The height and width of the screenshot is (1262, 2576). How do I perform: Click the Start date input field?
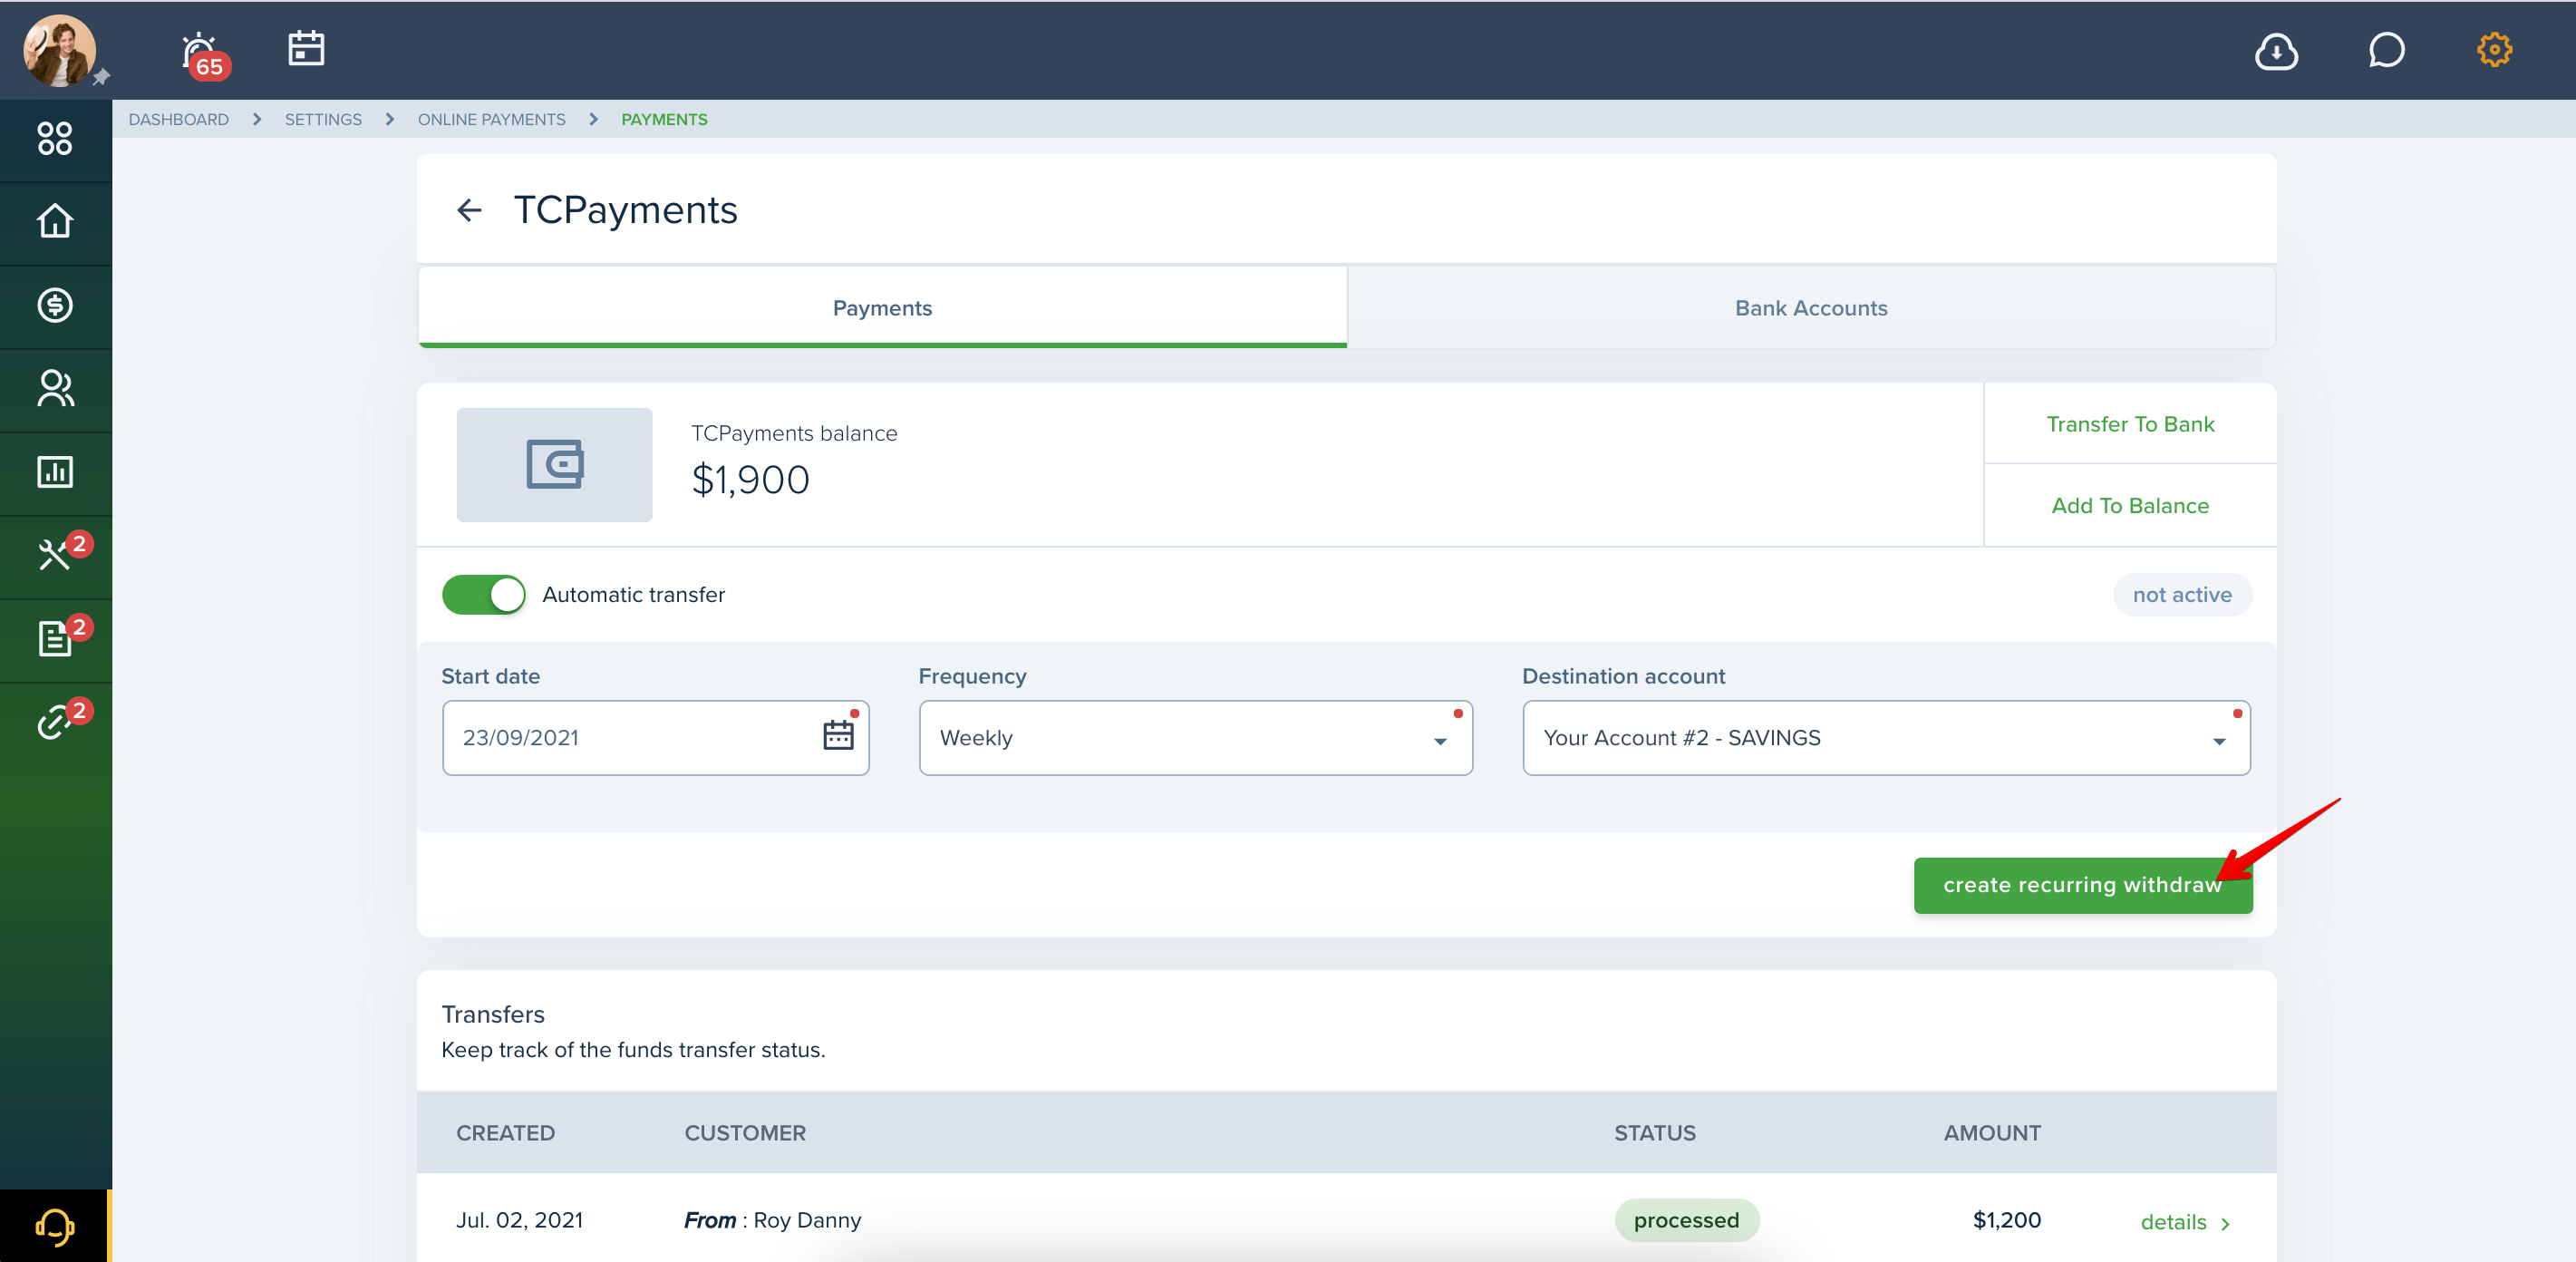click(x=655, y=738)
